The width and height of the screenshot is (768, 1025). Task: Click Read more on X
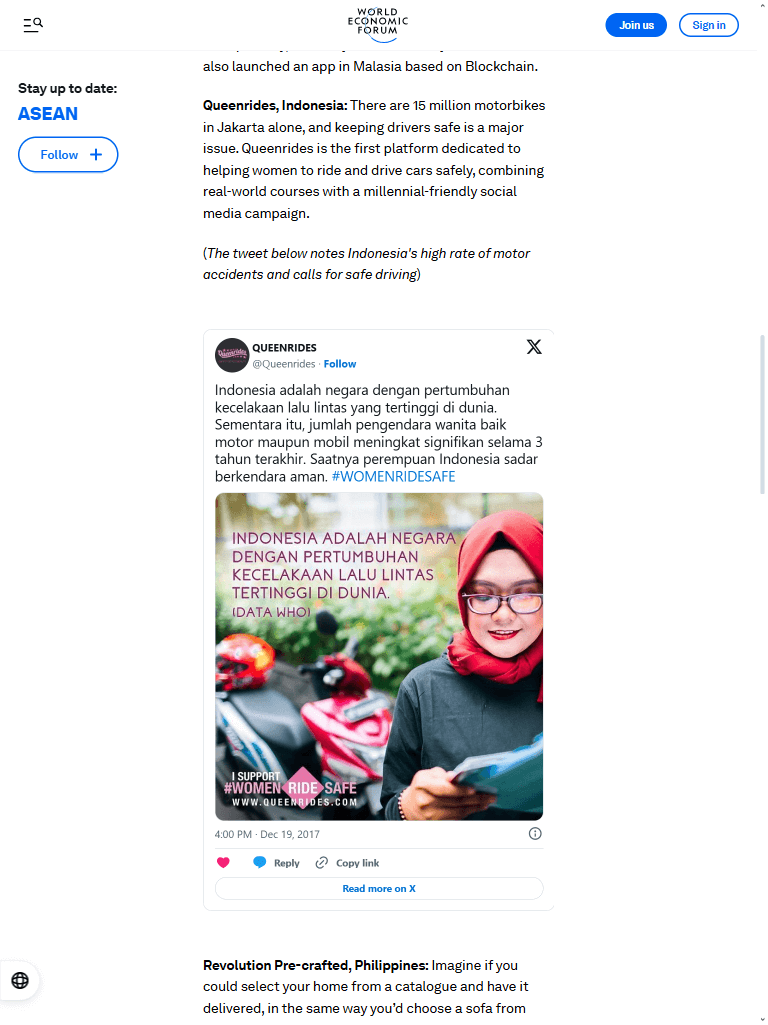pos(379,888)
